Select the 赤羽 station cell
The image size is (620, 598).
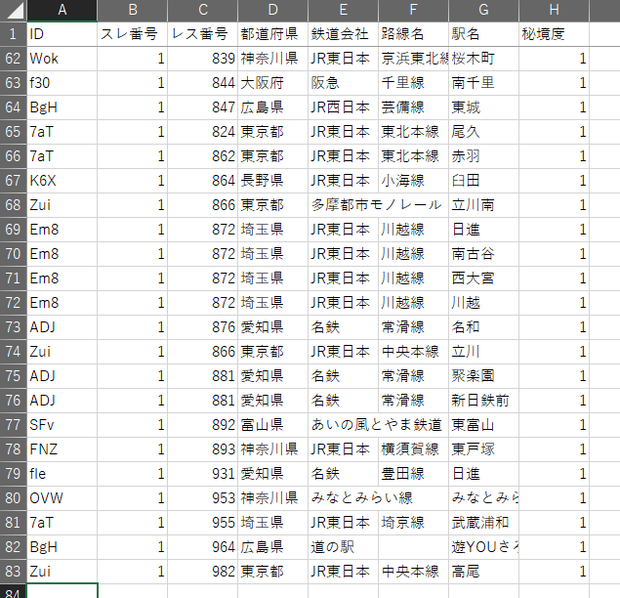point(484,156)
